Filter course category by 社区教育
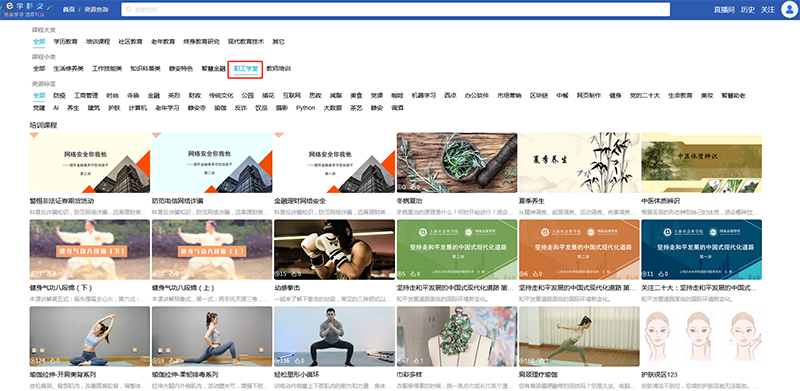The image size is (800, 391). pos(131,41)
